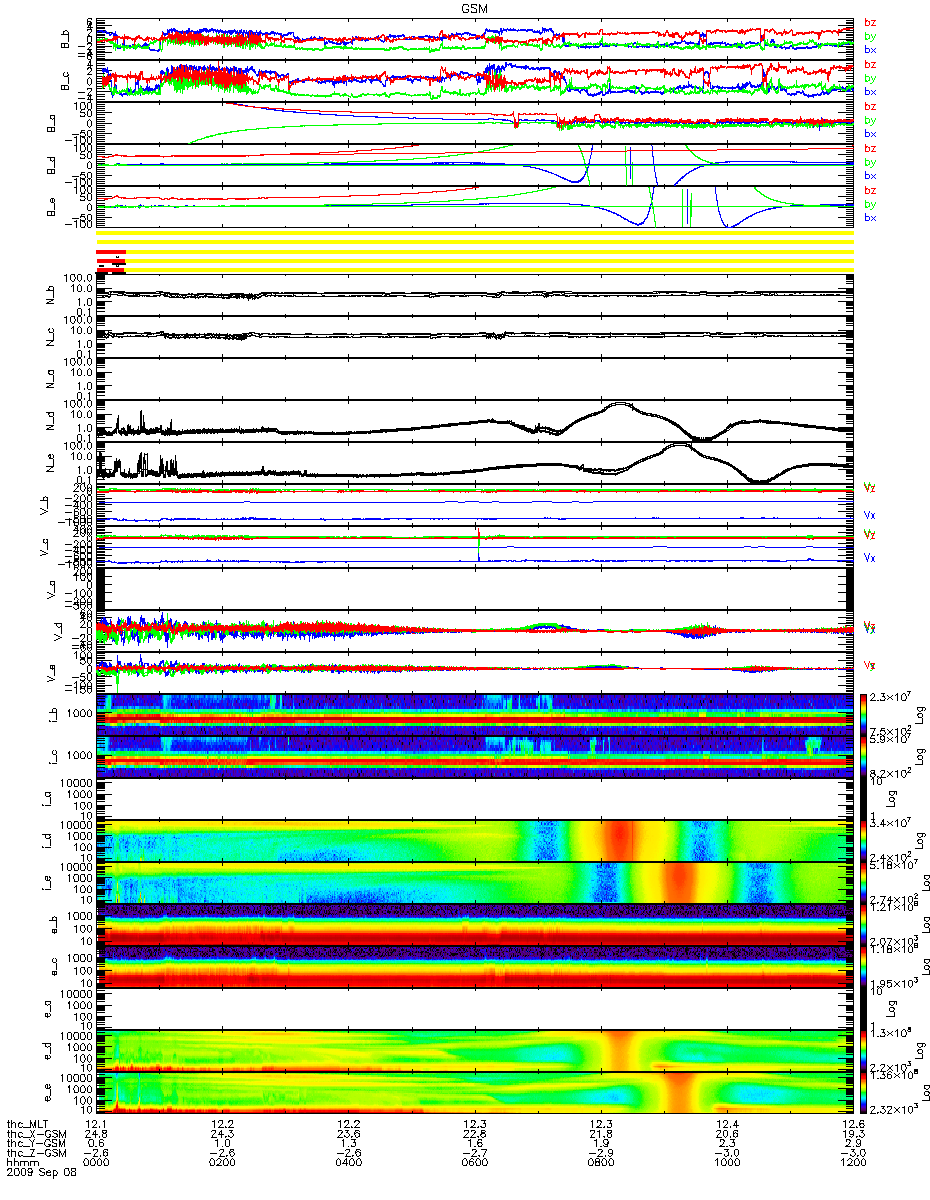Click the 0200 time tick label

pyautogui.click(x=222, y=1164)
